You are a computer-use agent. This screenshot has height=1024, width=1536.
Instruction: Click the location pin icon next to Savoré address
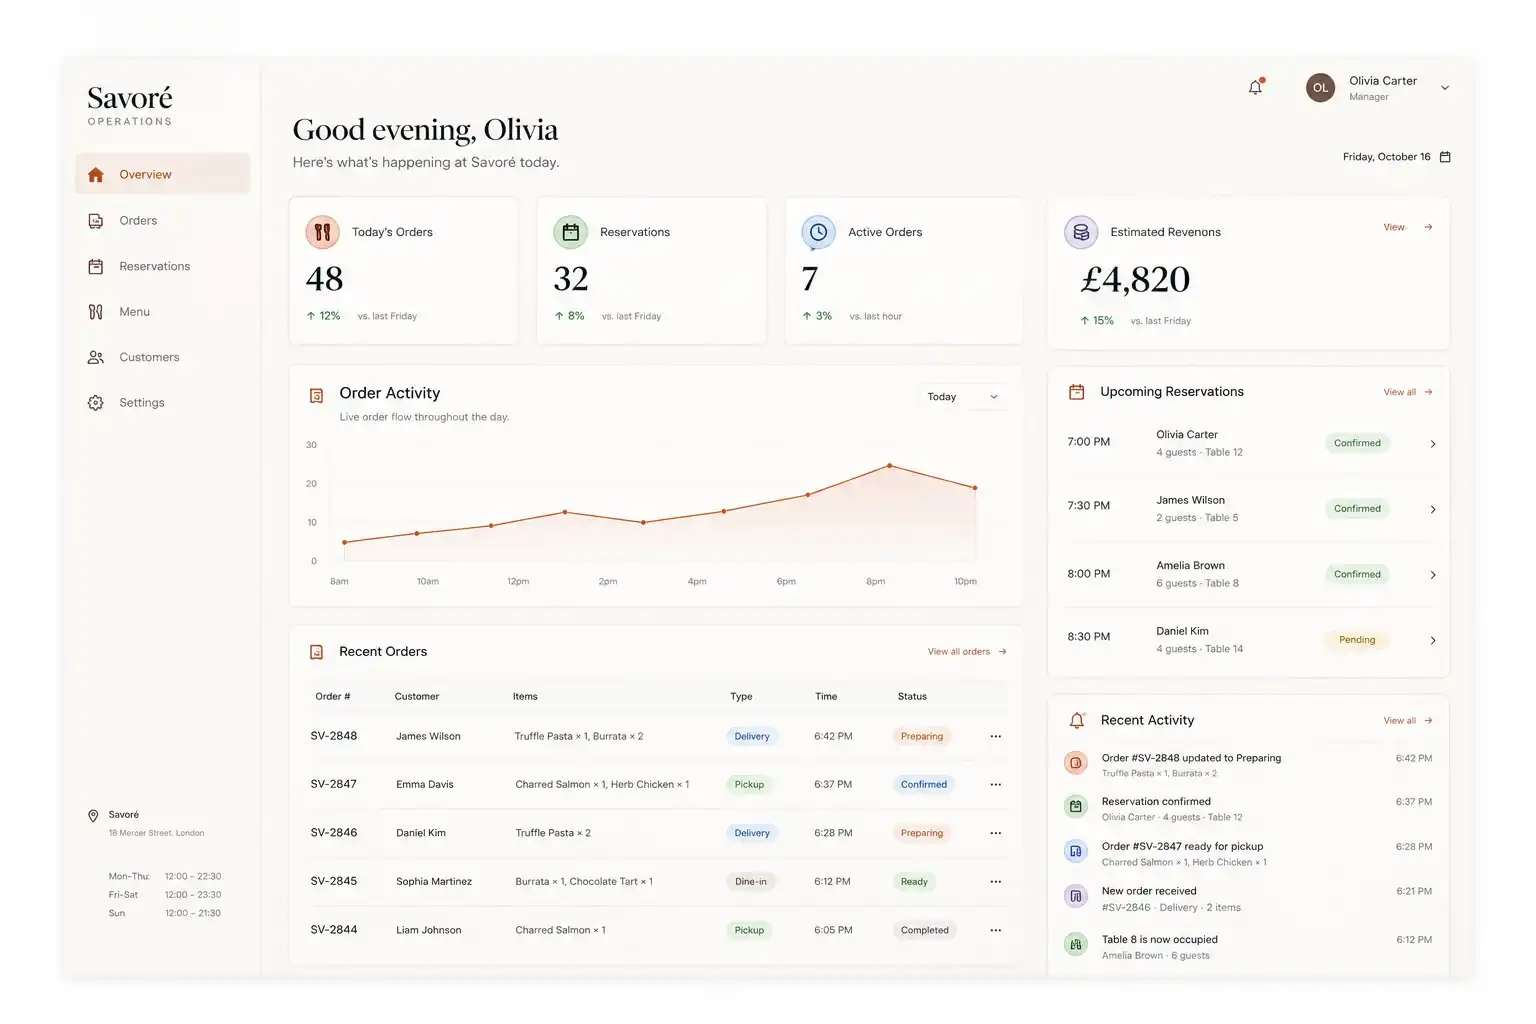click(93, 816)
